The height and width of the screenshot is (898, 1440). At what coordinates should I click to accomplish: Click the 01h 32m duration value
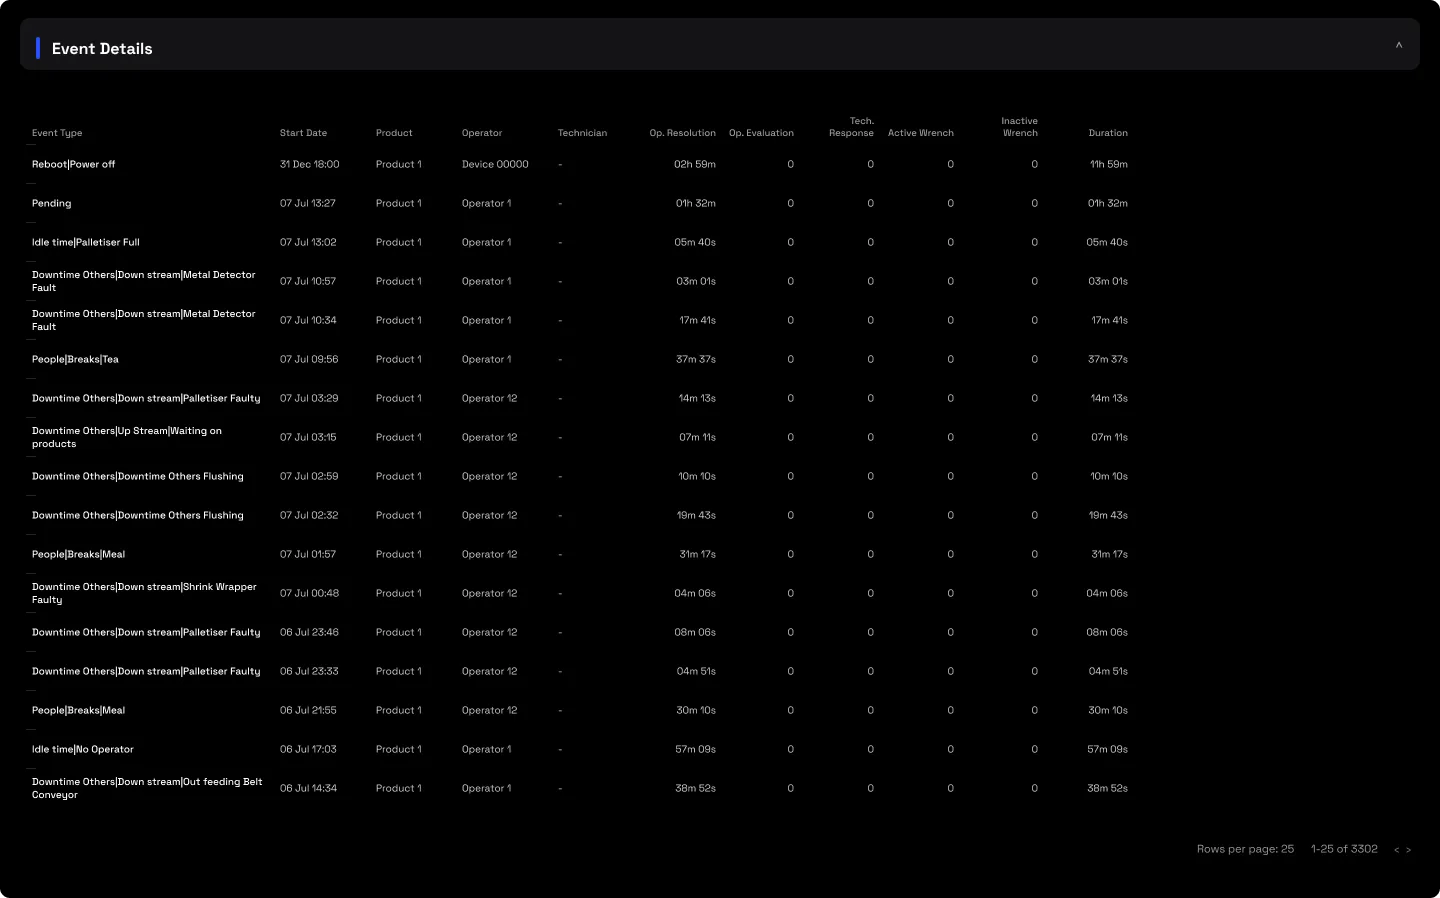pos(1108,203)
